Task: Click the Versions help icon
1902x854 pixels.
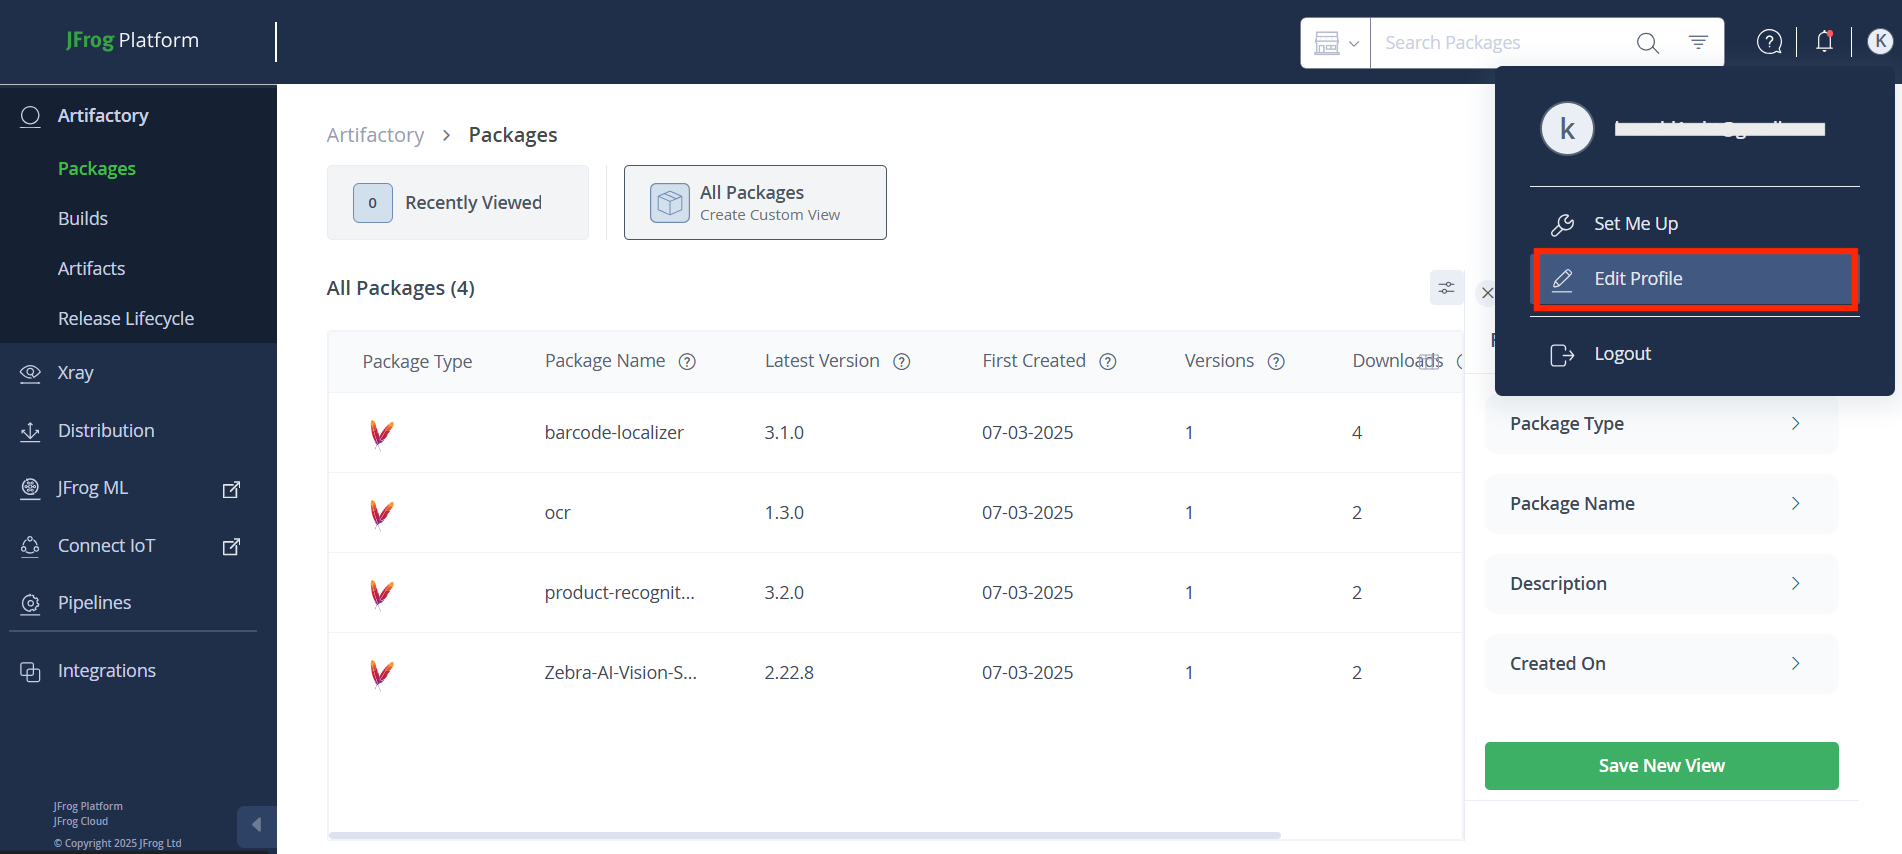Action: [x=1276, y=362]
